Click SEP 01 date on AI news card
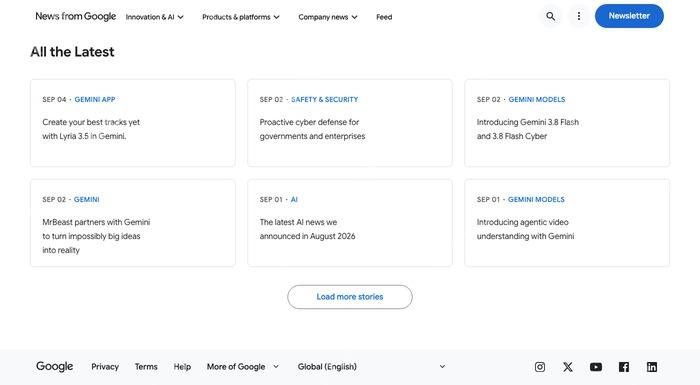Image resolution: width=700 pixels, height=385 pixels. (x=271, y=199)
